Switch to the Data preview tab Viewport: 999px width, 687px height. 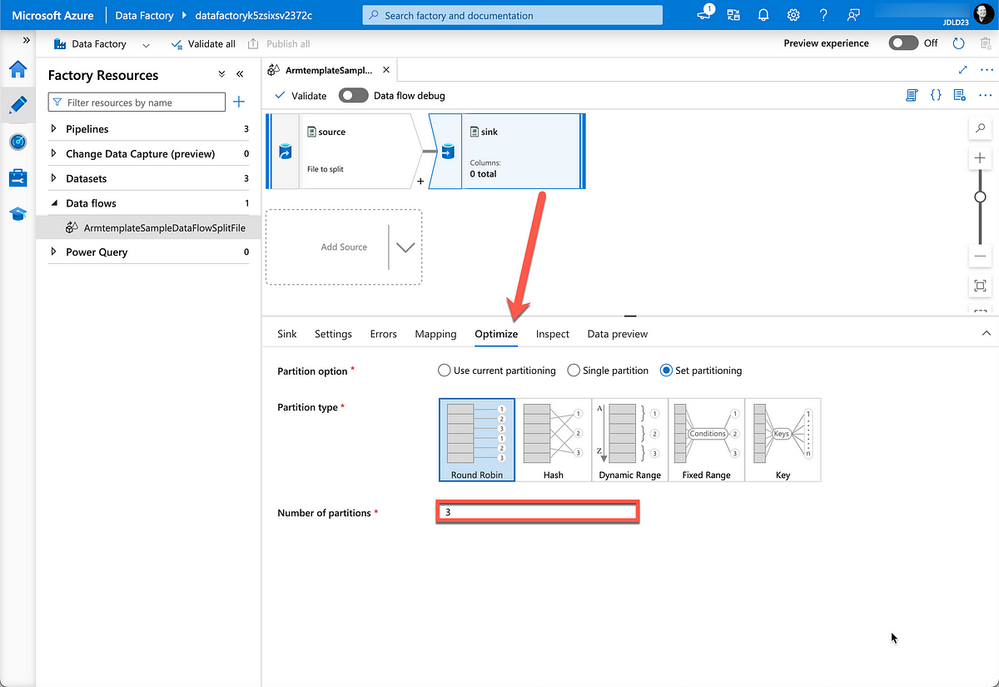(617, 334)
